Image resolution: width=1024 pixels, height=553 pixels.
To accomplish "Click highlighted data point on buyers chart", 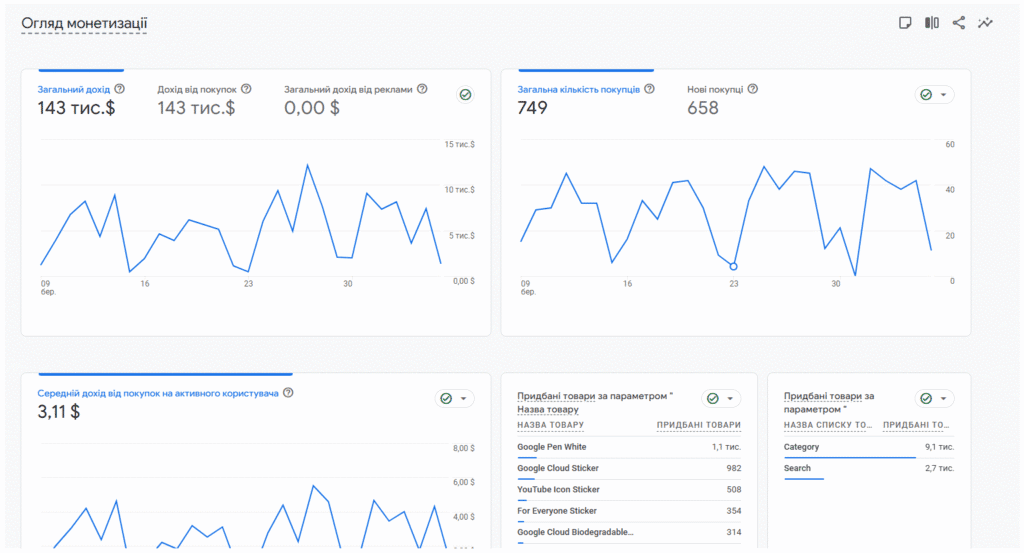I will tap(733, 266).
